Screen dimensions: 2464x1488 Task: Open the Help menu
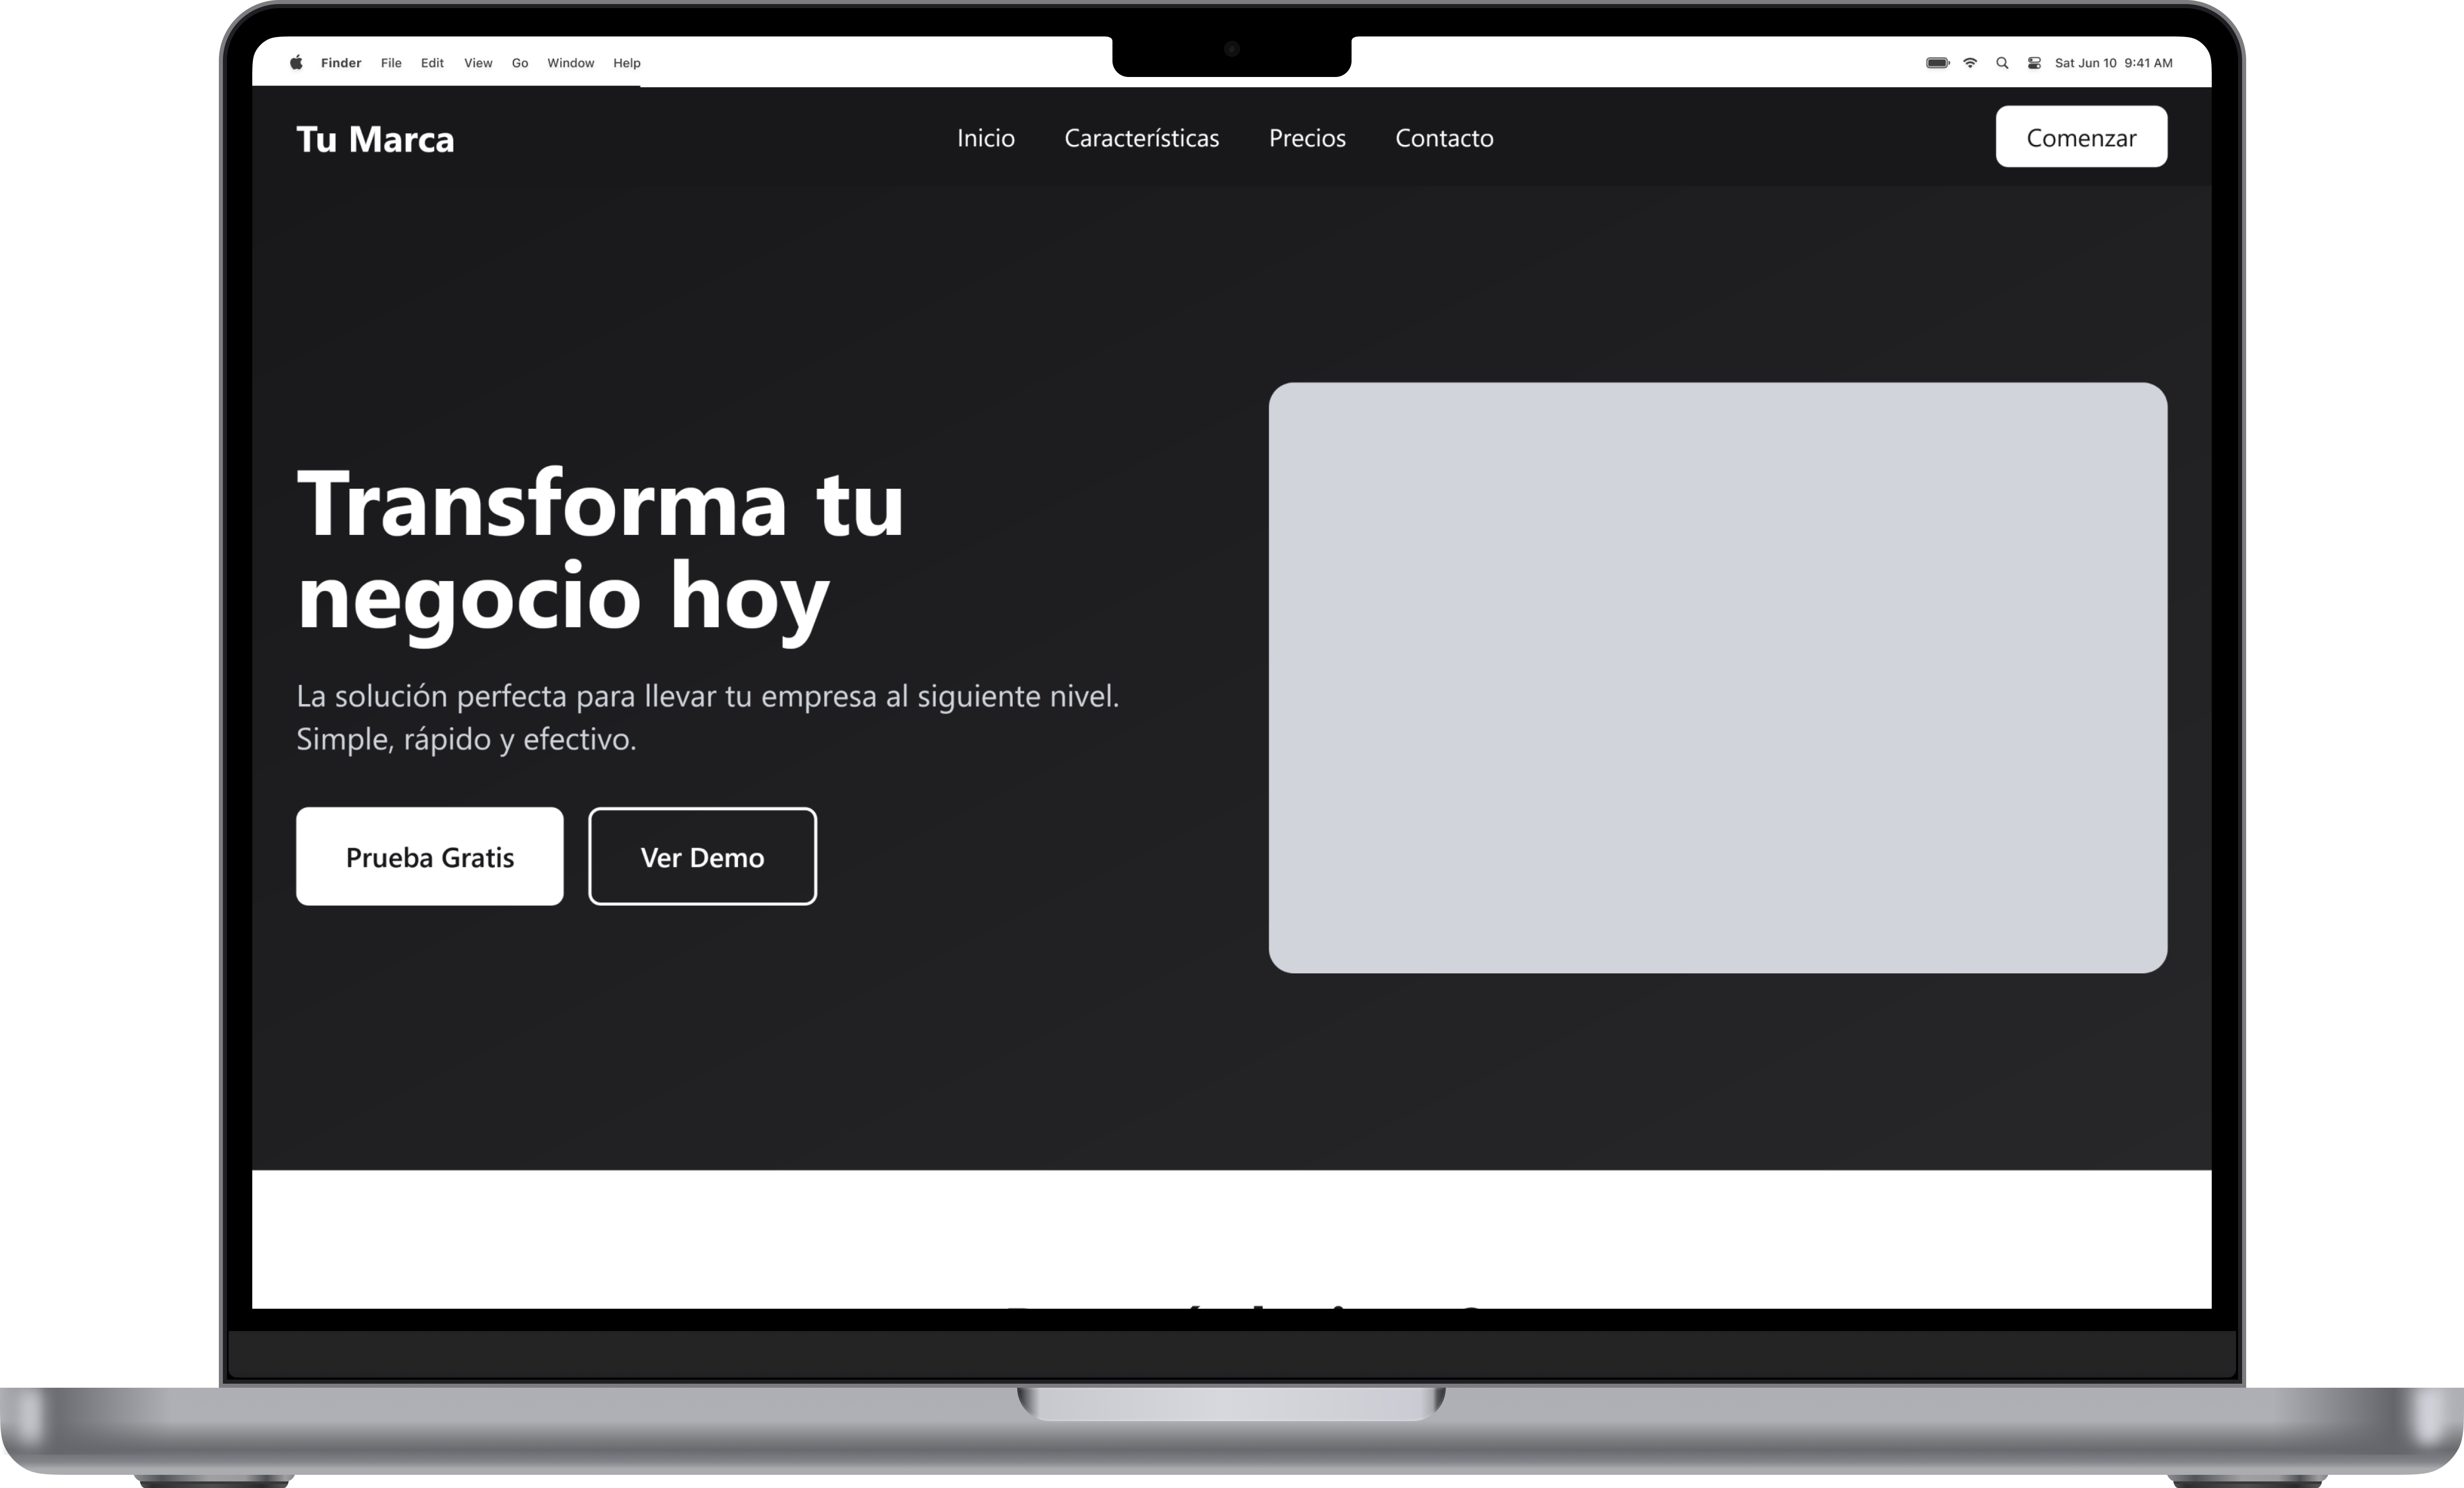[x=627, y=63]
